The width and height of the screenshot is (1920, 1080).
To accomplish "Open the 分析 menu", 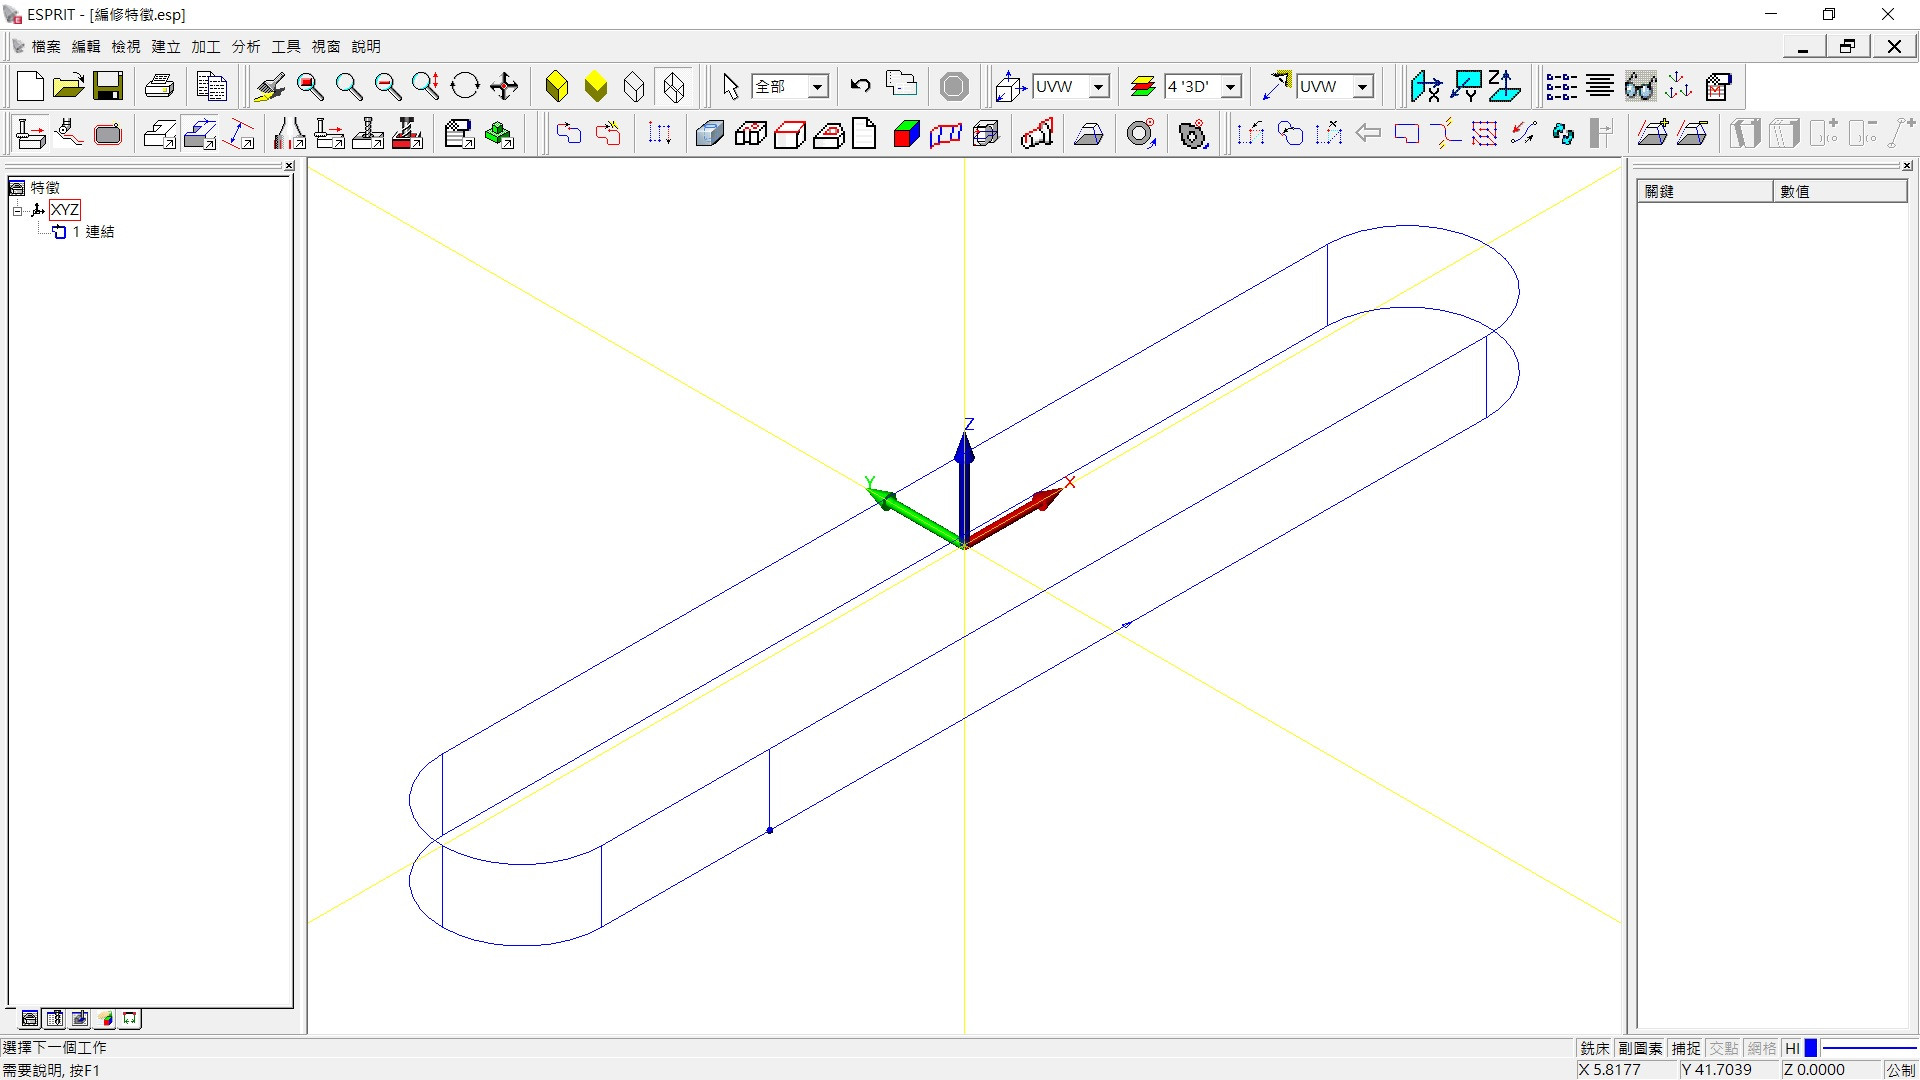I will (245, 46).
